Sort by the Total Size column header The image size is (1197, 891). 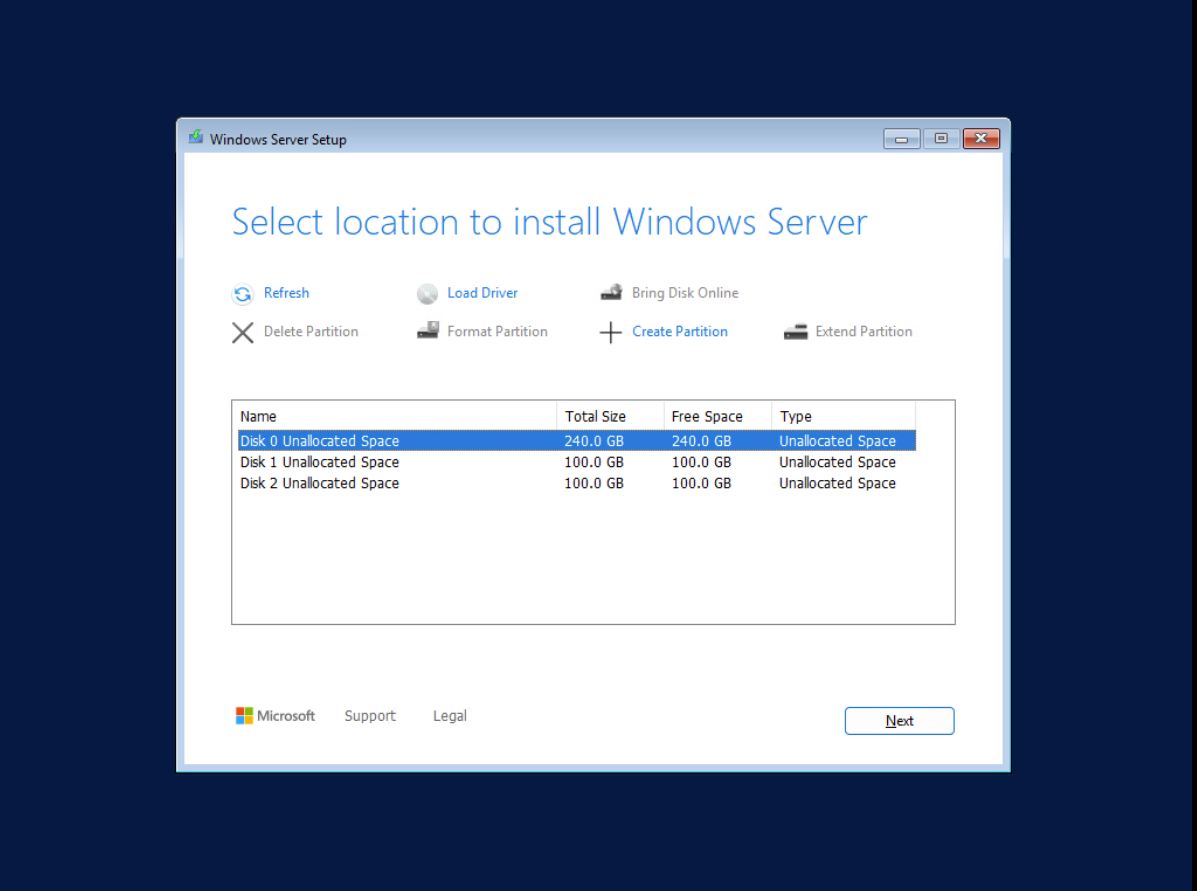[x=611, y=416]
